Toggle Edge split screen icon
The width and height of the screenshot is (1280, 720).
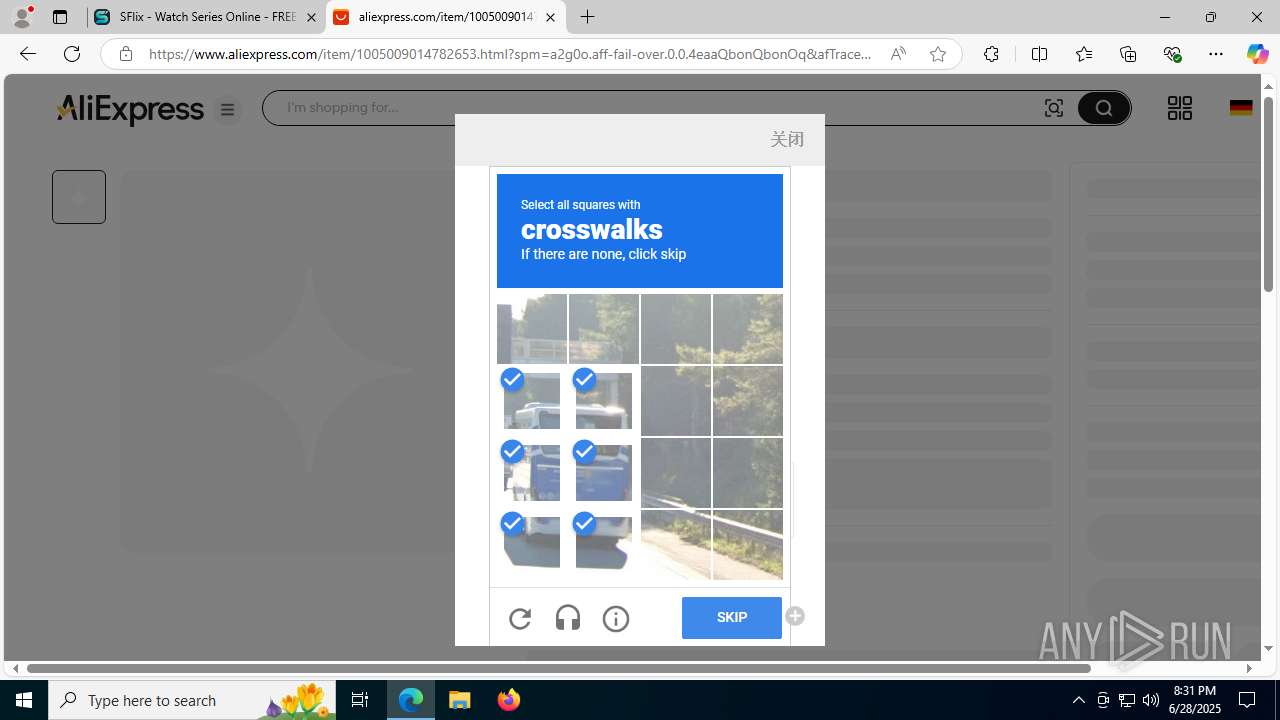click(1039, 54)
